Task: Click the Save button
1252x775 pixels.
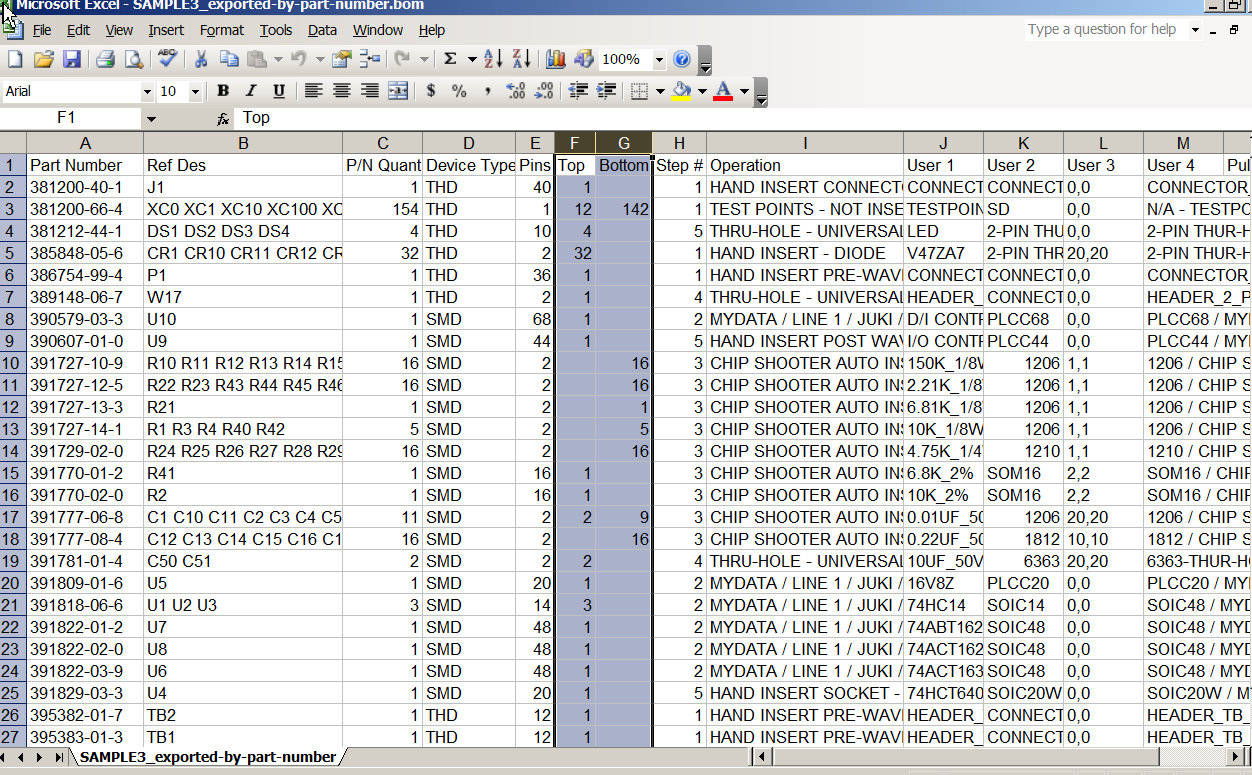Action: tap(72, 59)
